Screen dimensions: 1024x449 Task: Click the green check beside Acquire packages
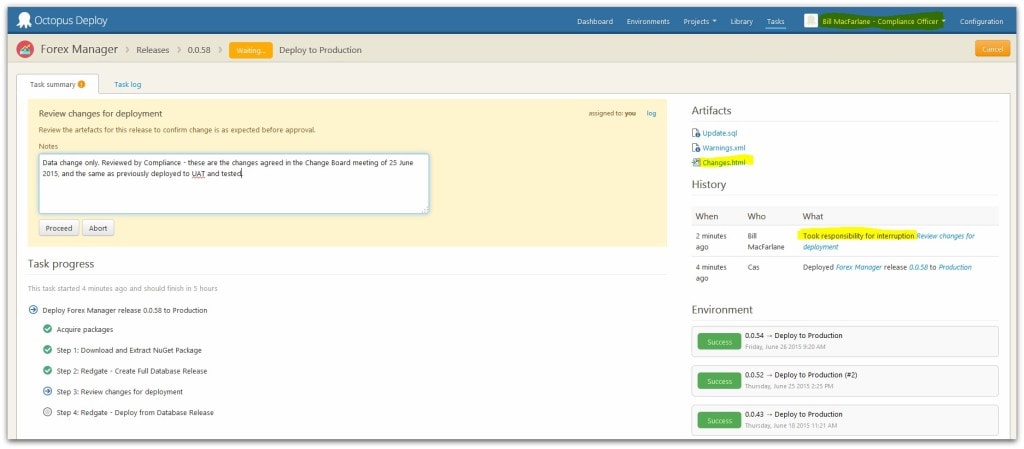click(x=48, y=329)
